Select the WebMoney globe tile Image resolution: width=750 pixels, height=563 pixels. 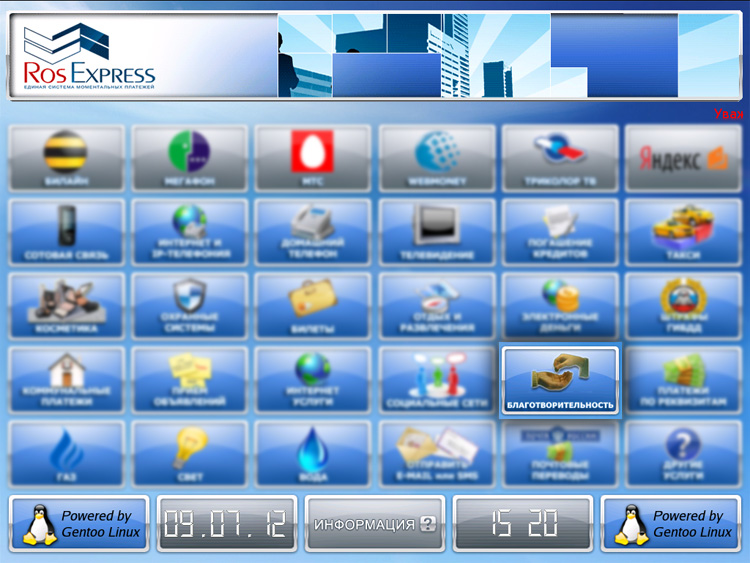437,159
